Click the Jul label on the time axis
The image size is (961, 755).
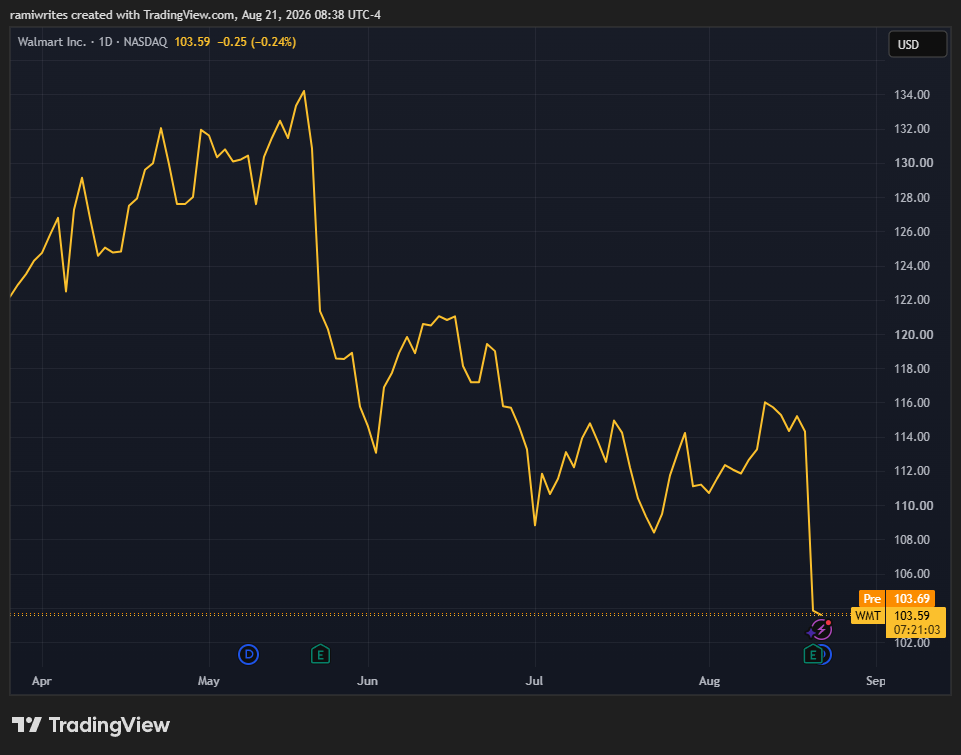click(534, 681)
